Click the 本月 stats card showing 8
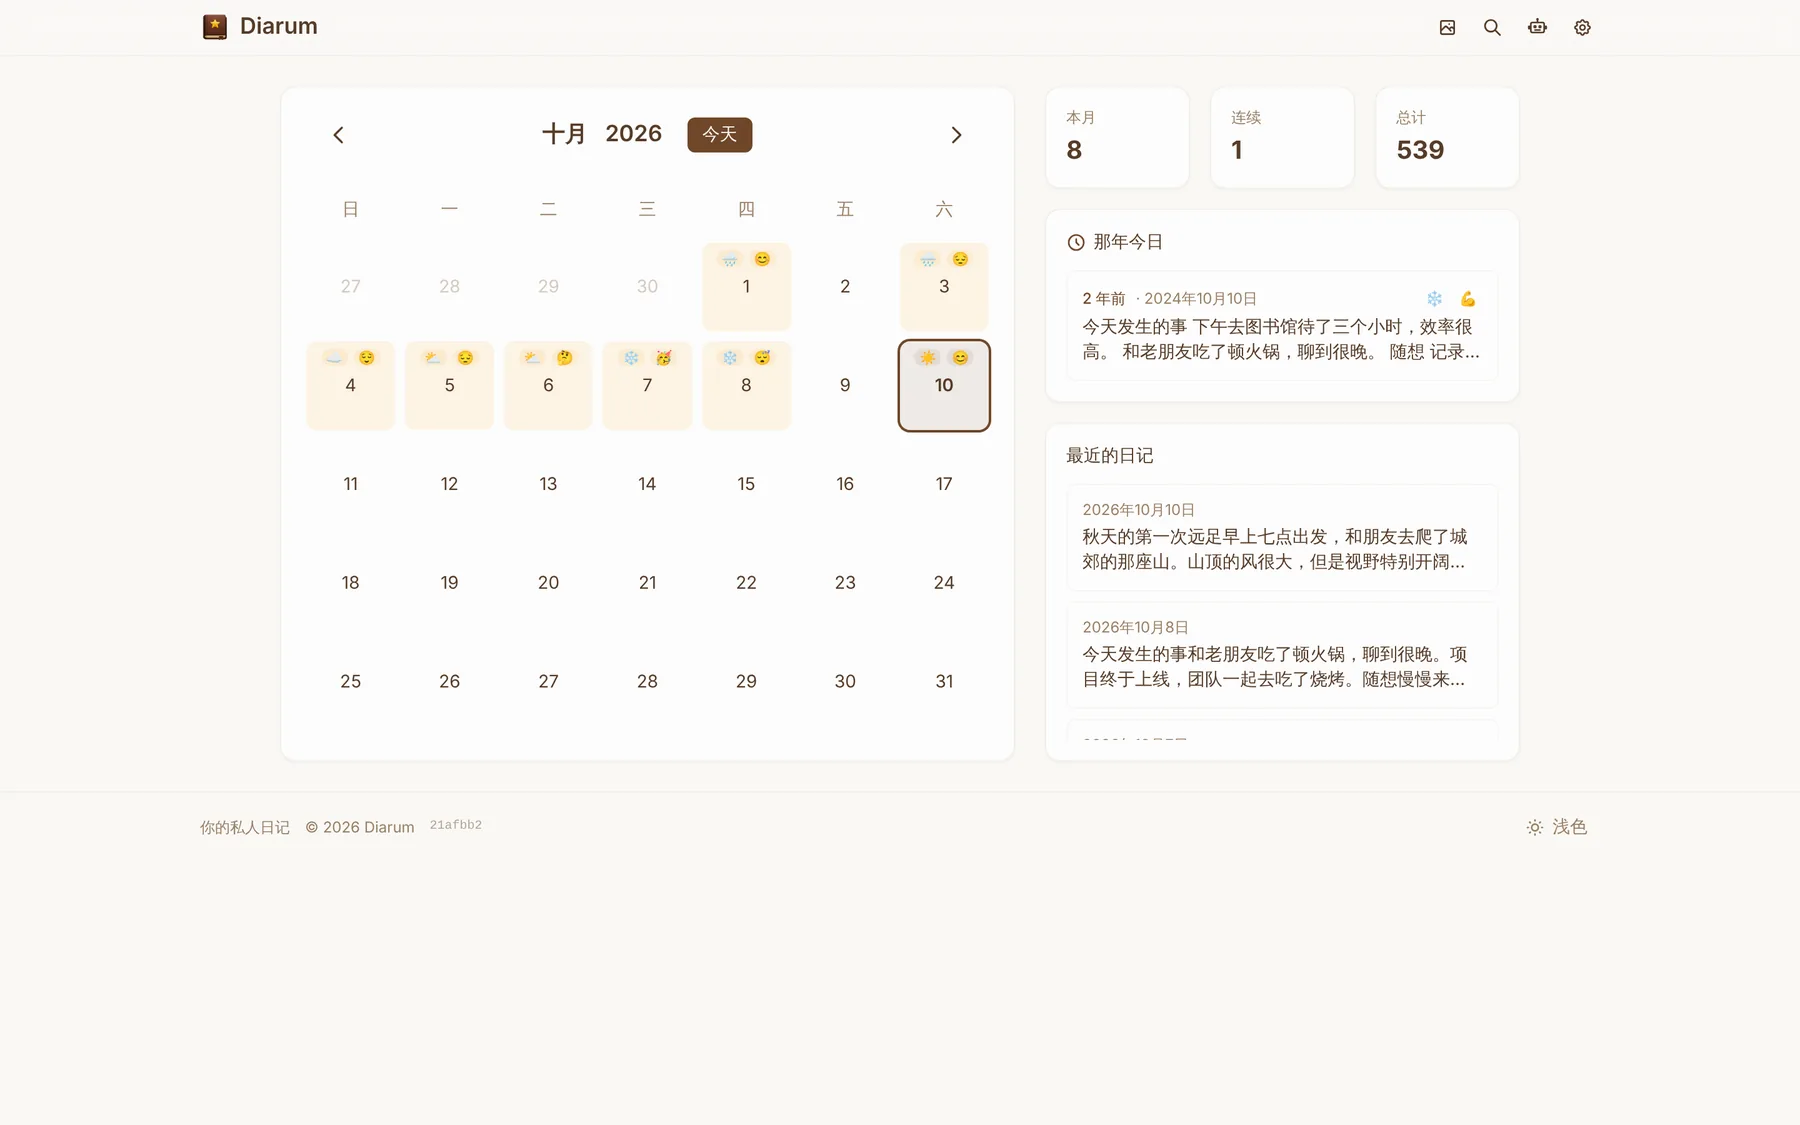Screen dimensions: 1800x1125 click(x=1117, y=137)
